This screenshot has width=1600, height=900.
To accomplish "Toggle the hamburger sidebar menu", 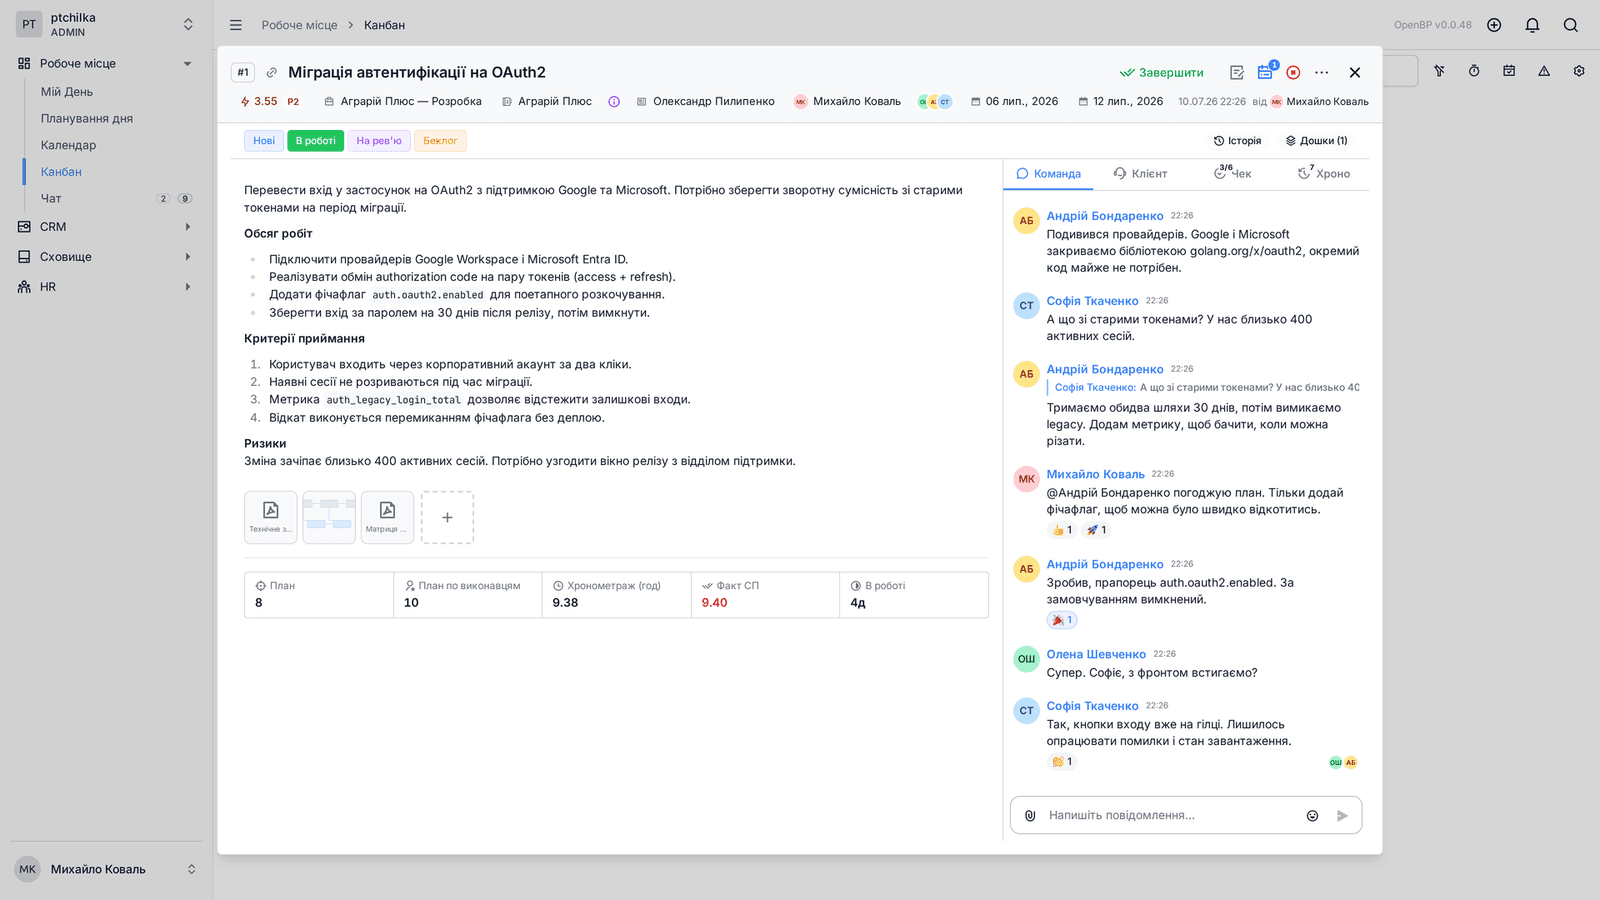I will pos(236,25).
